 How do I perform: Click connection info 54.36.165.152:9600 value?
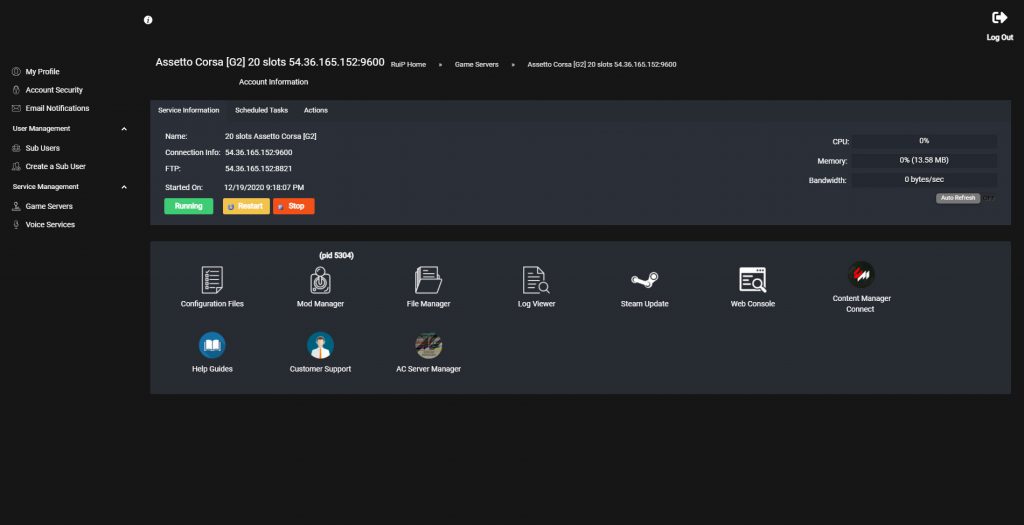click(259, 153)
